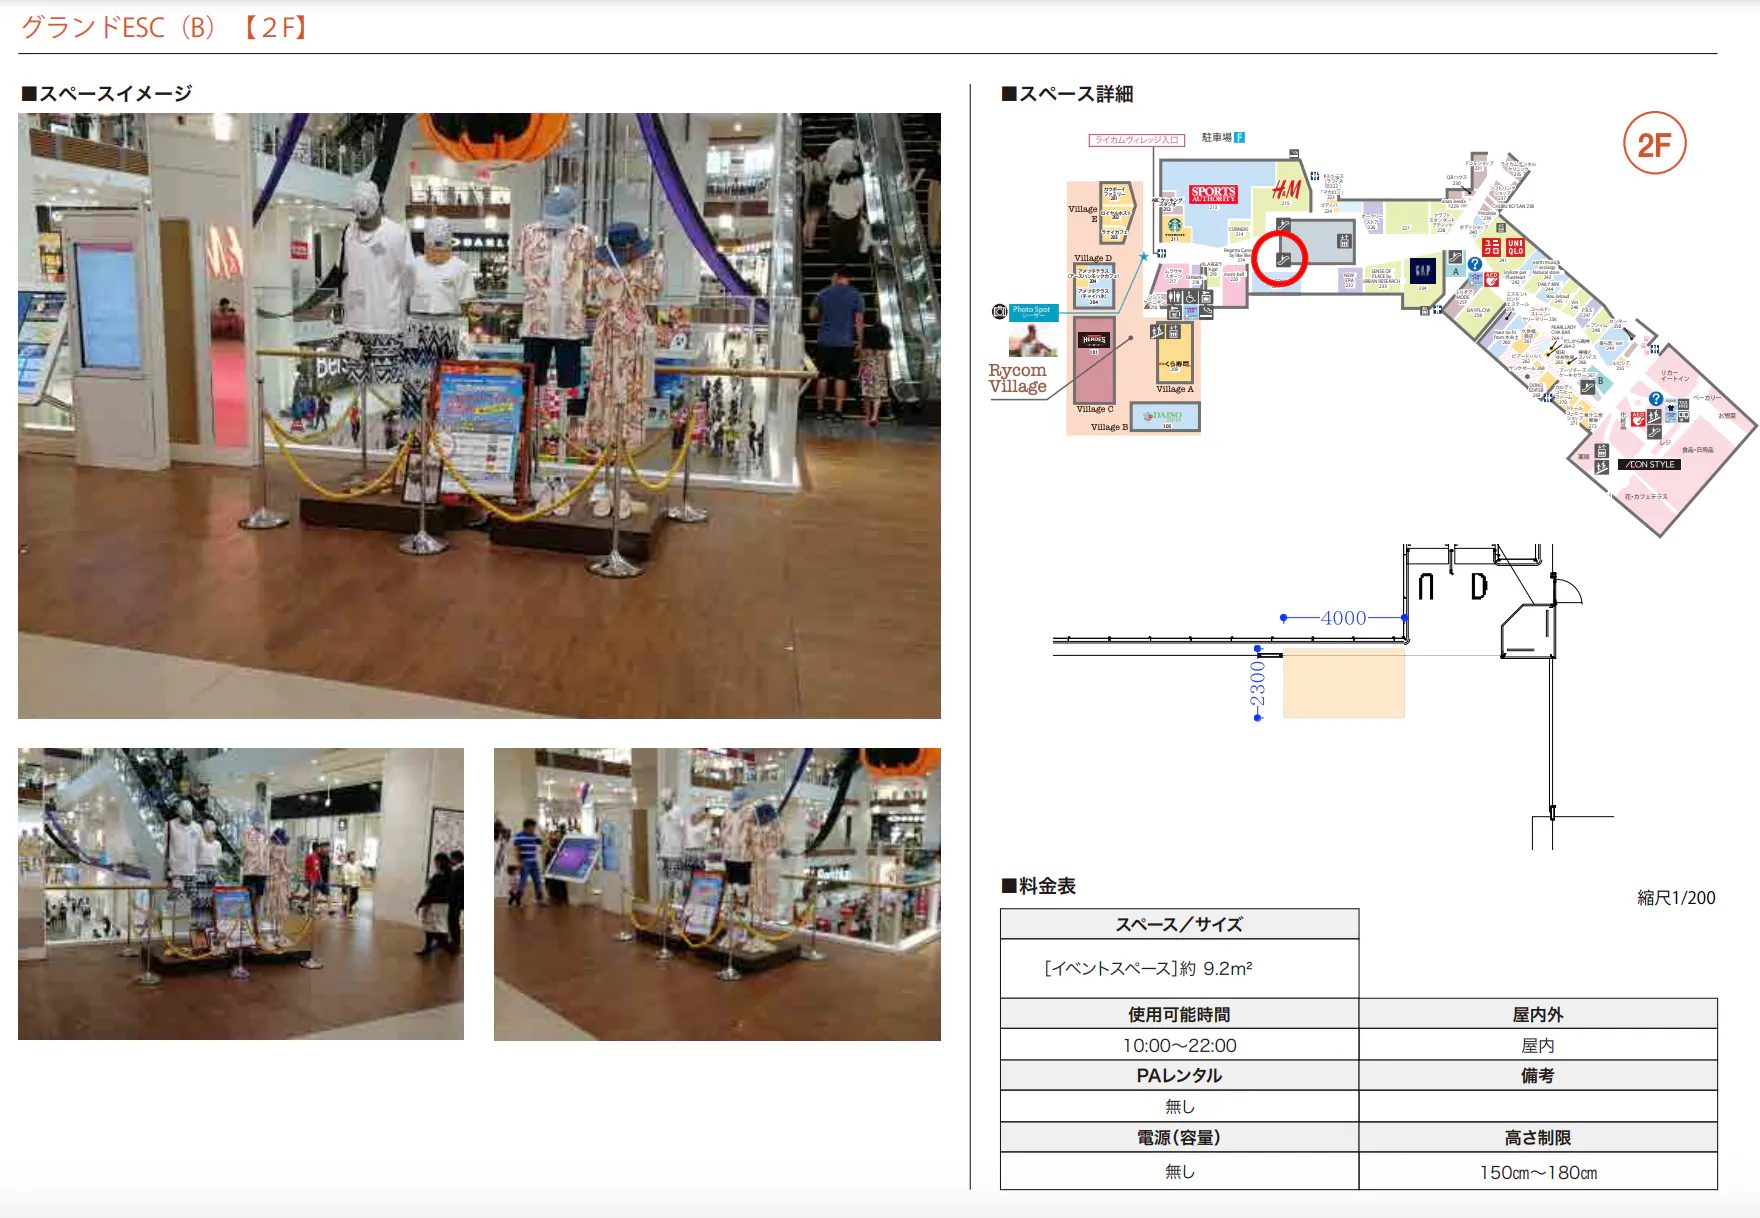Click the DAISO Japan logo
Screen dimensions: 1760x1218
[x=1166, y=416]
